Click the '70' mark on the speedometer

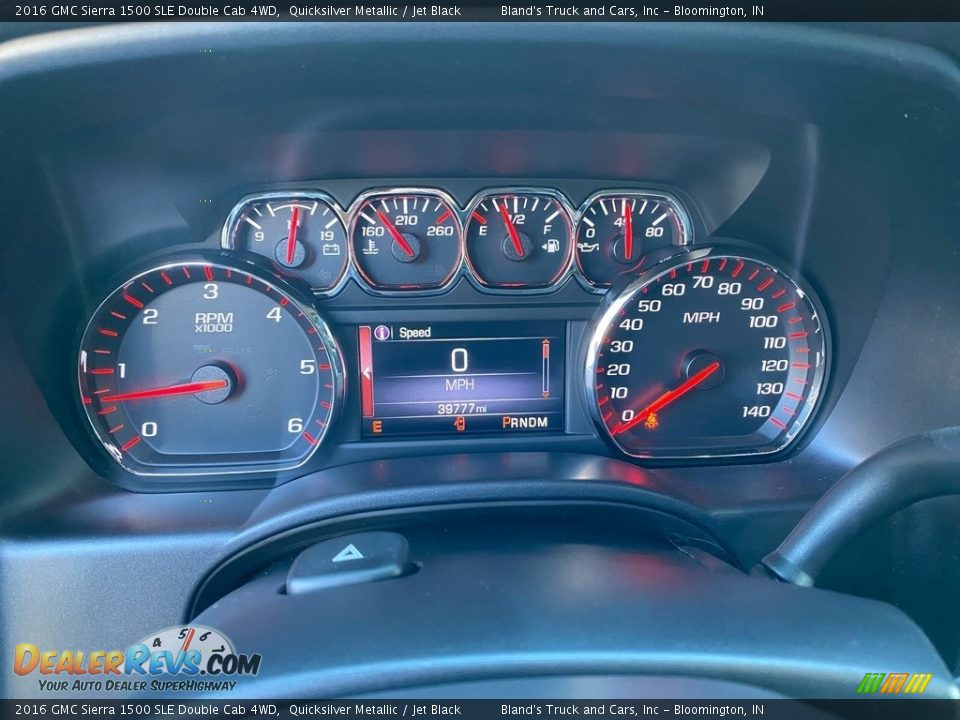point(702,282)
